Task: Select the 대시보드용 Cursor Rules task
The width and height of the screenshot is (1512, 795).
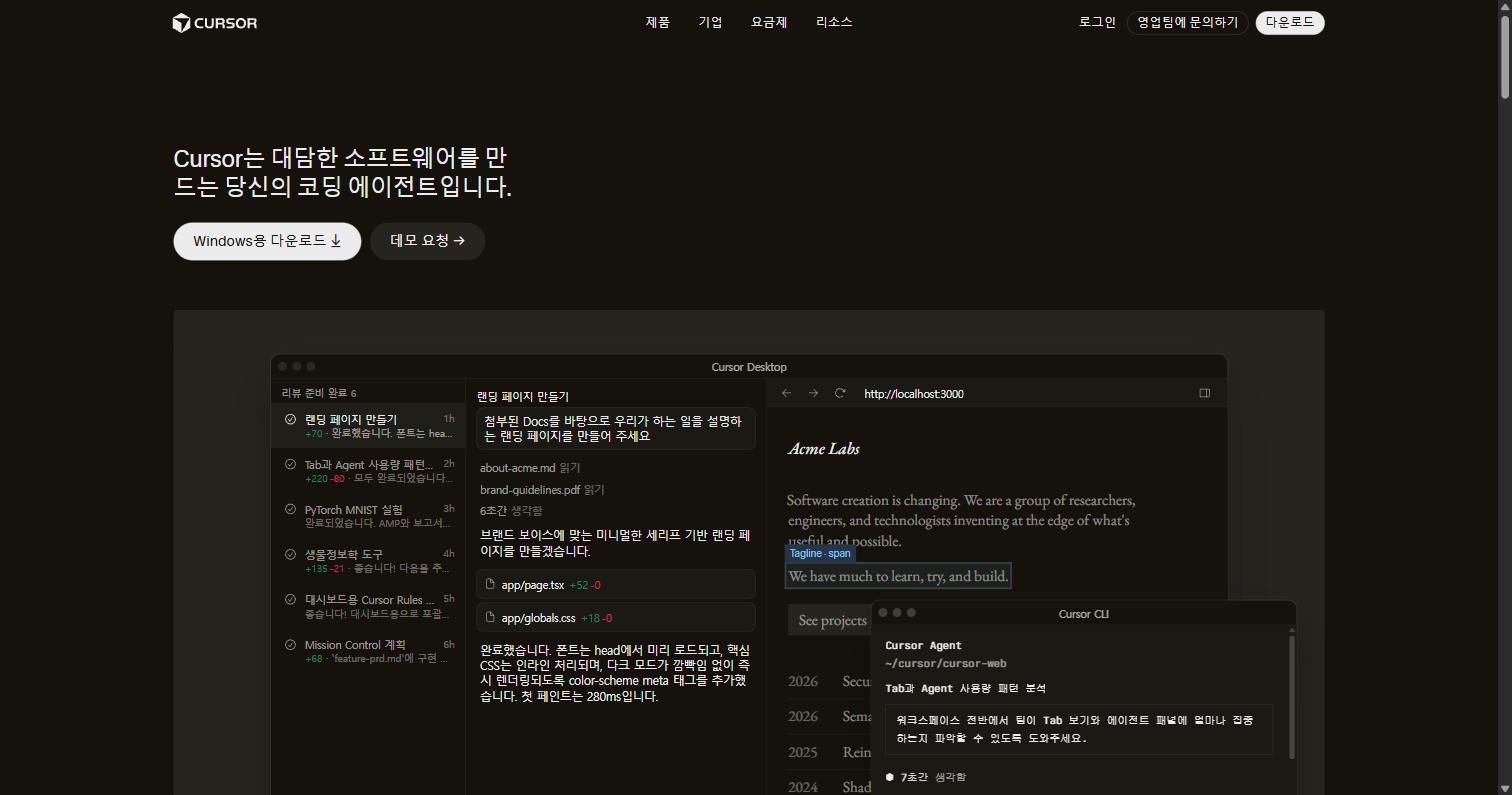Action: [368, 606]
